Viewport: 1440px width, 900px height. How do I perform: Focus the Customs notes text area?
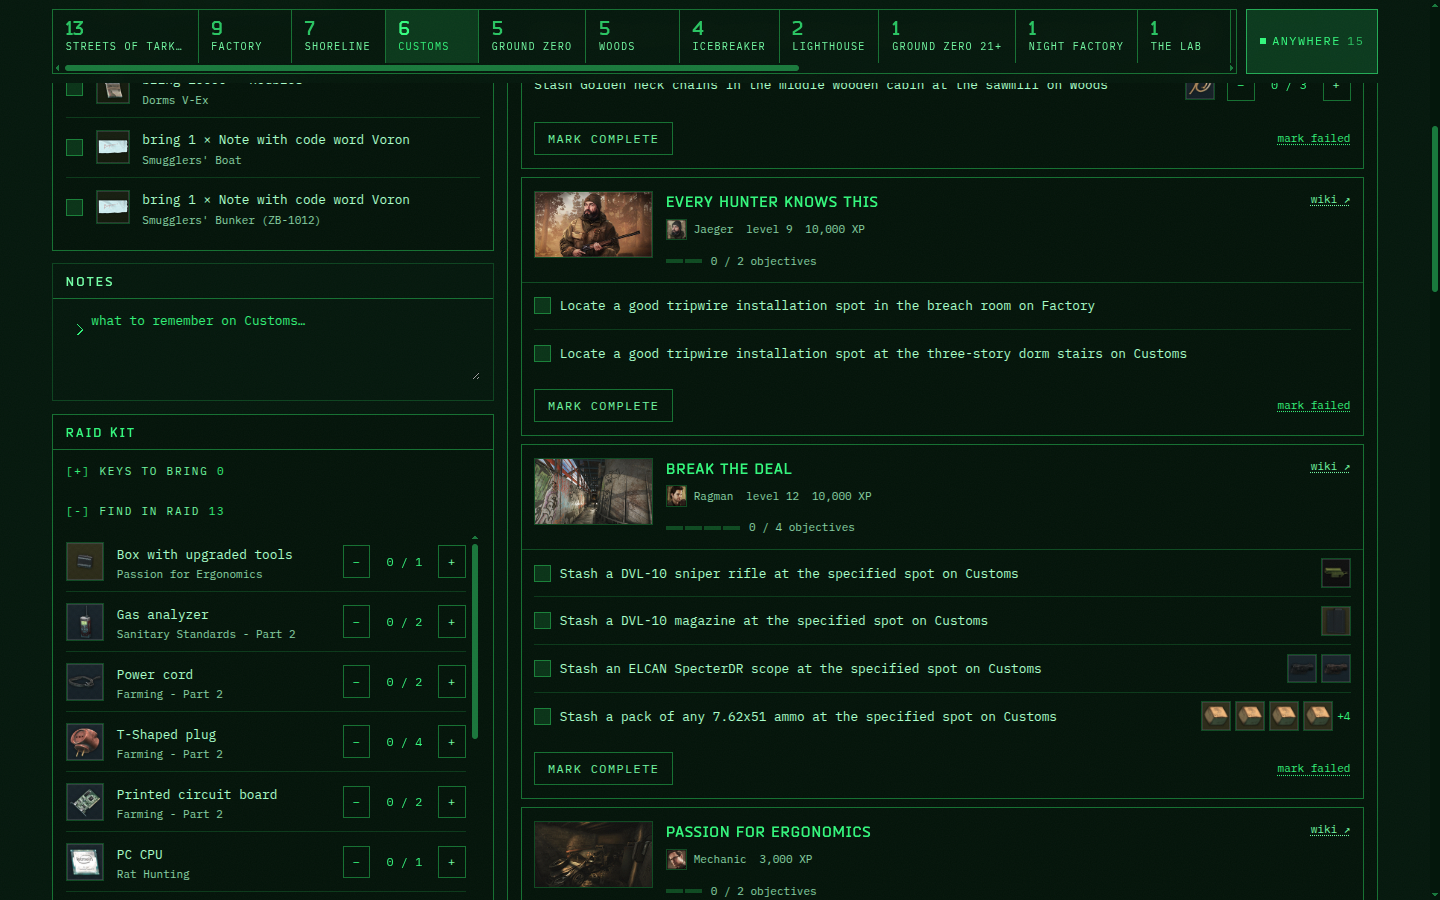pos(273,346)
